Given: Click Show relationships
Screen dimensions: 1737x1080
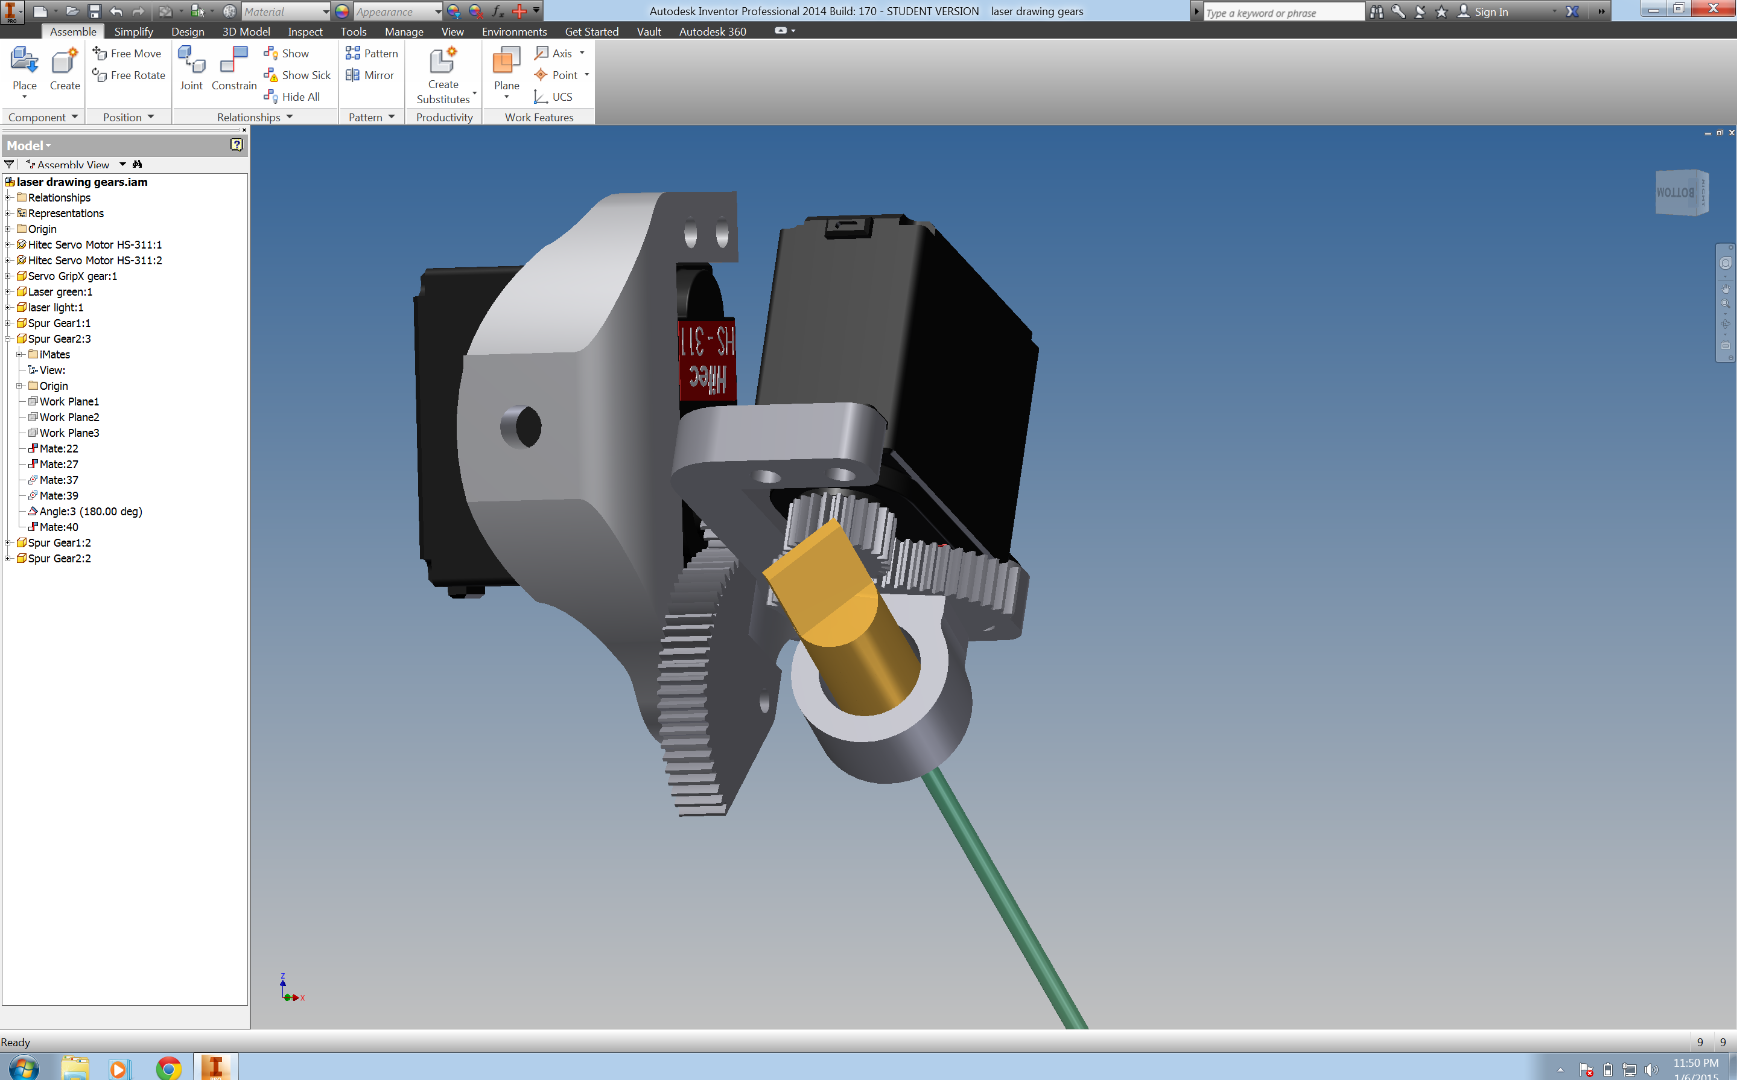Looking at the screenshot, I should point(286,53).
